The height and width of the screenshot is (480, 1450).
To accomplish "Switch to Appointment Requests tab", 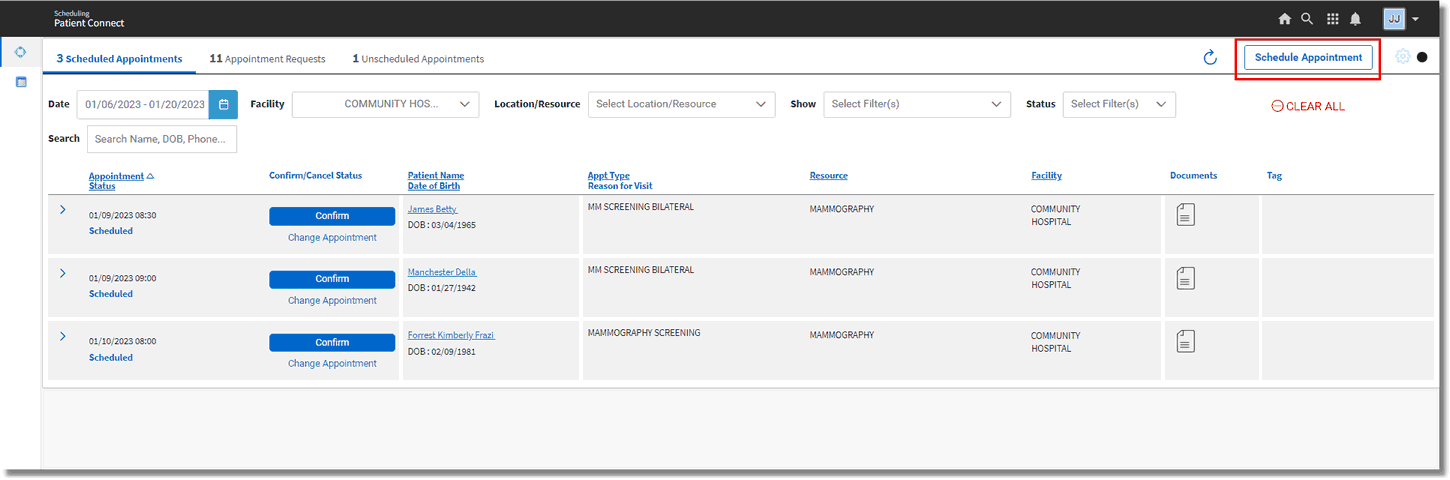I will (267, 59).
